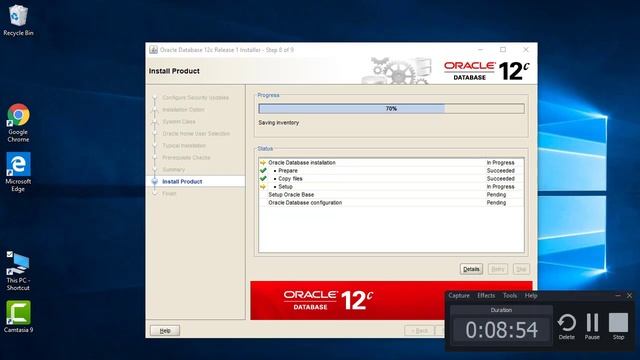The height and width of the screenshot is (360, 640).
Task: Pause the Camtasia recording
Action: coord(592,326)
